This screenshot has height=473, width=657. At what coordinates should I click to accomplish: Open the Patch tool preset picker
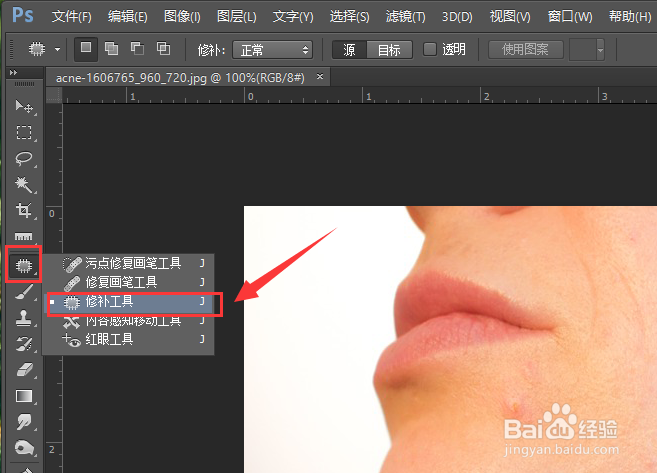[57, 49]
